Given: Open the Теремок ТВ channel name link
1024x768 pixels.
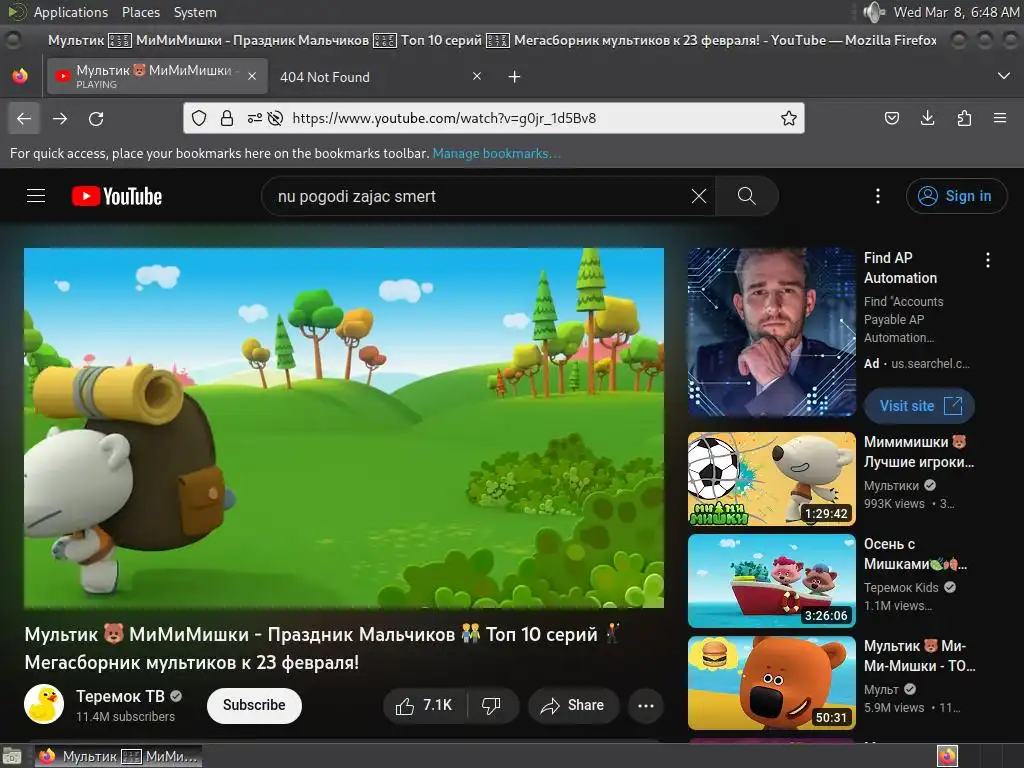Looking at the screenshot, I should pos(120,696).
